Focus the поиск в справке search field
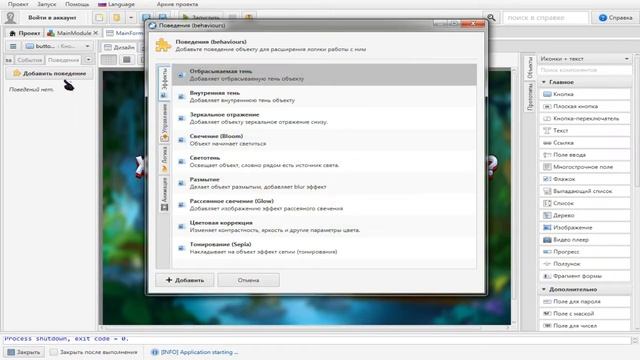 546,18
